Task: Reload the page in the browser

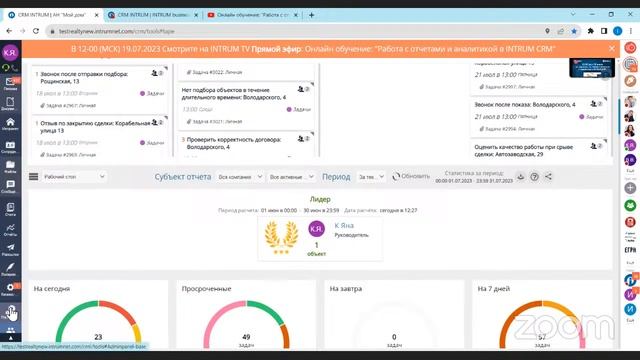Action: 36,31
